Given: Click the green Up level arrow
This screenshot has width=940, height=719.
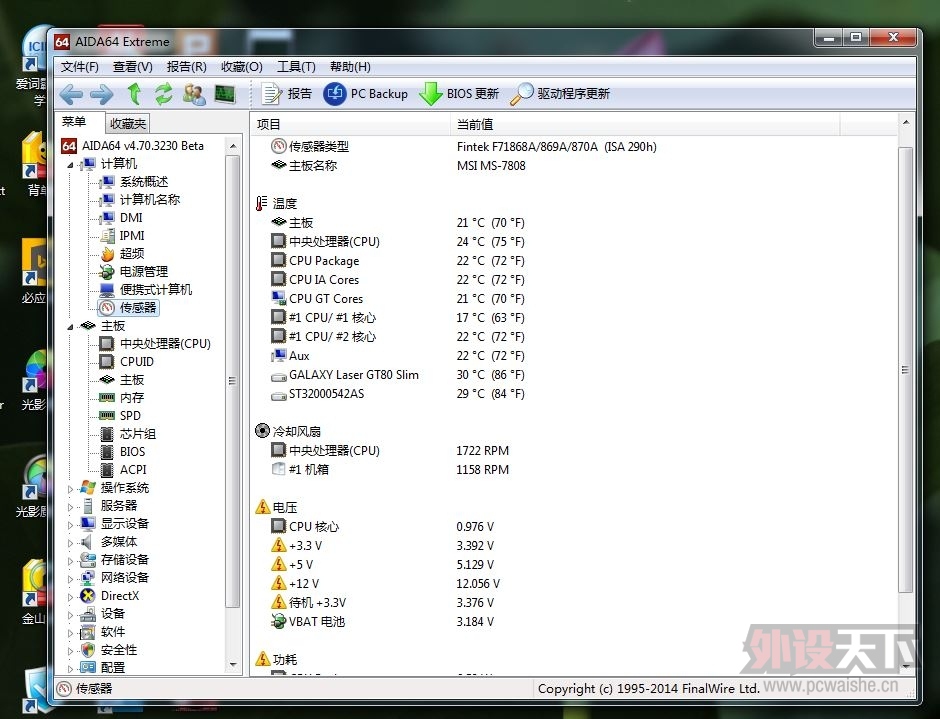Looking at the screenshot, I should pyautogui.click(x=134, y=94).
